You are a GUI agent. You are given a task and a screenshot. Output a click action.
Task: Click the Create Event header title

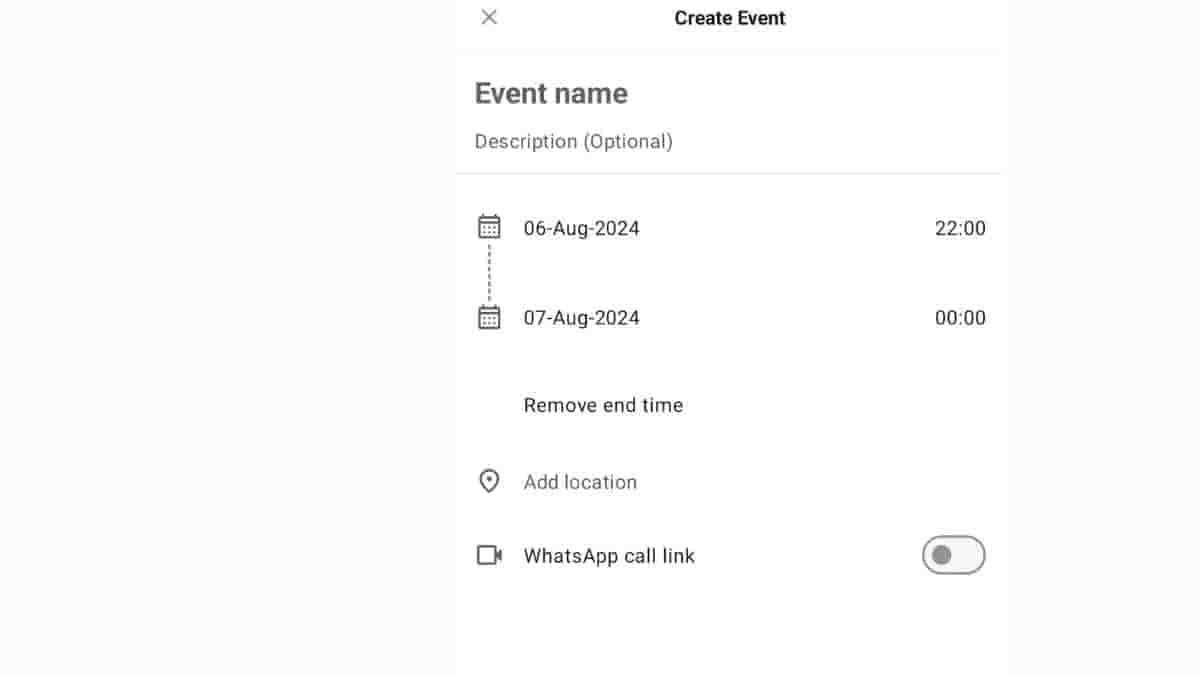(730, 18)
